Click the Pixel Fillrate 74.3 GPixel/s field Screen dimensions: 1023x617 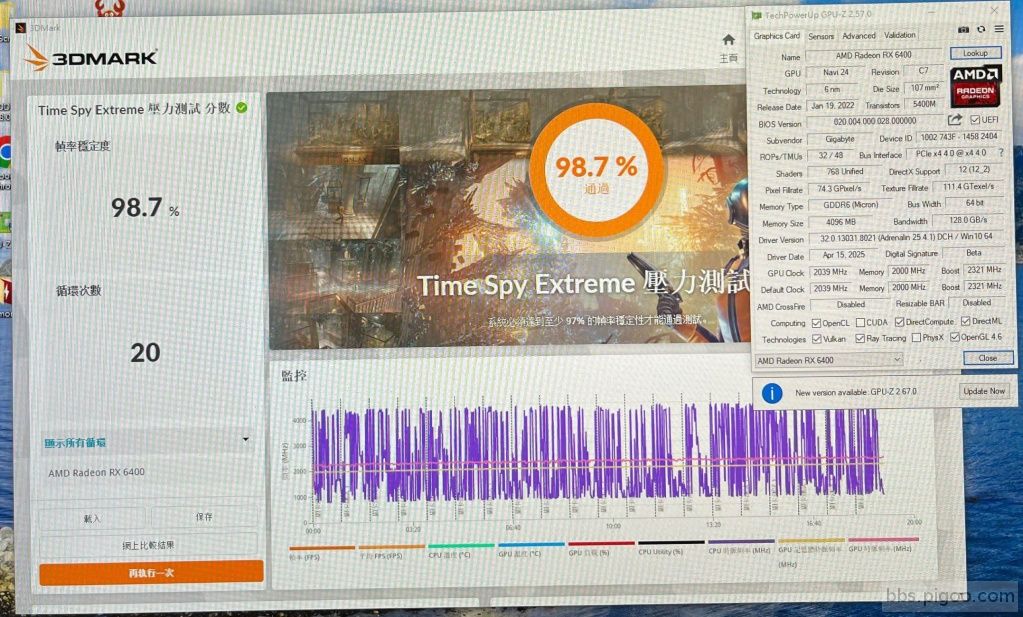point(839,188)
